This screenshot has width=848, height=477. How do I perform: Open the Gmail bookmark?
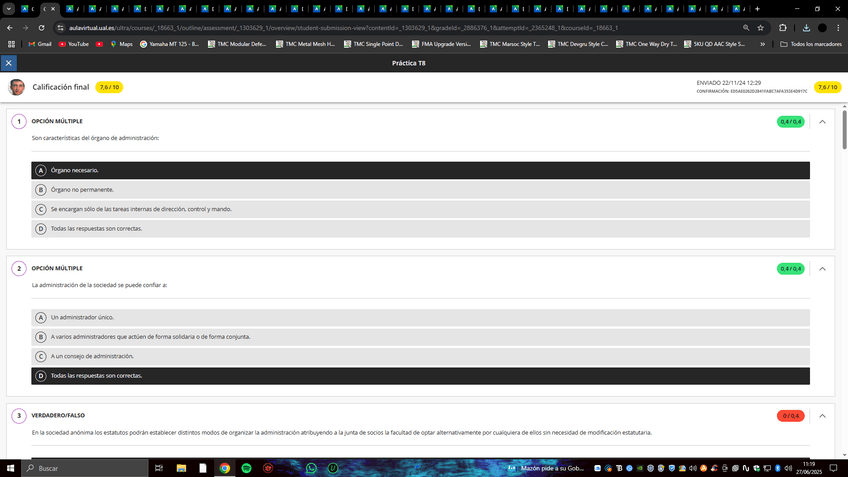(x=39, y=44)
